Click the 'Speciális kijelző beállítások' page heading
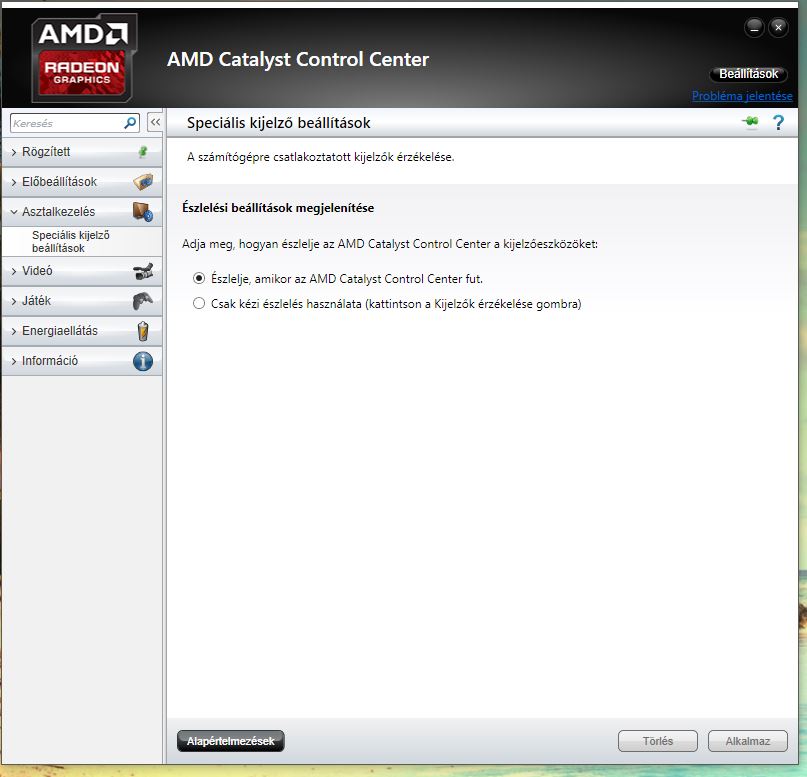807x777 pixels. 278,123
